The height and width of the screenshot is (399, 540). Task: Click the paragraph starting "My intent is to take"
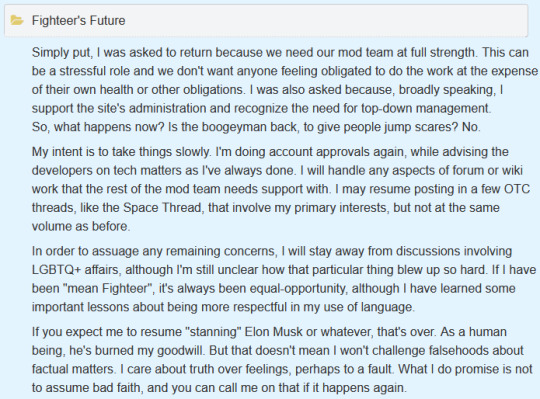(x=281, y=189)
